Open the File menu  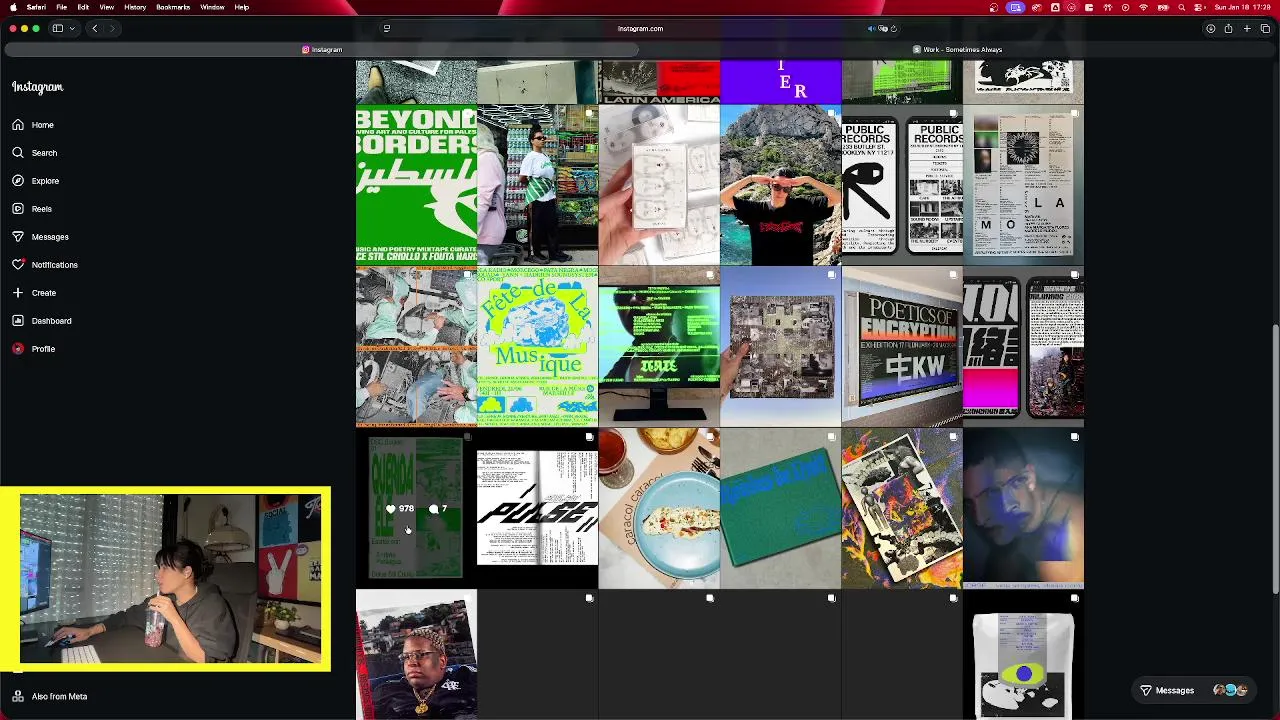click(x=61, y=7)
